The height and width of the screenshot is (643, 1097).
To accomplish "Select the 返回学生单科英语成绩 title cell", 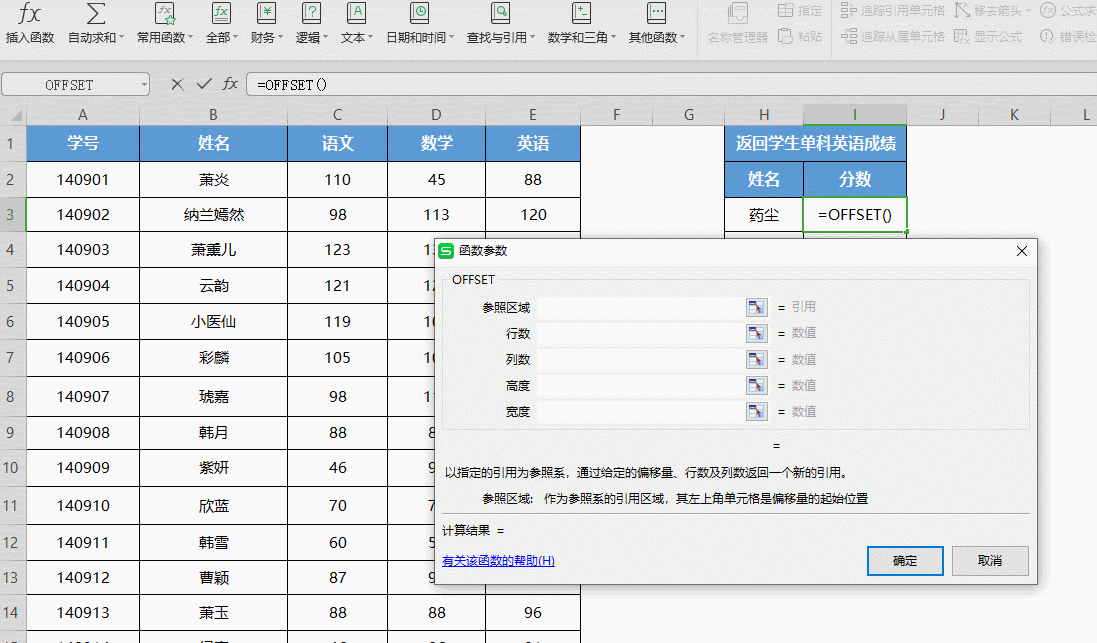I will [x=816, y=143].
